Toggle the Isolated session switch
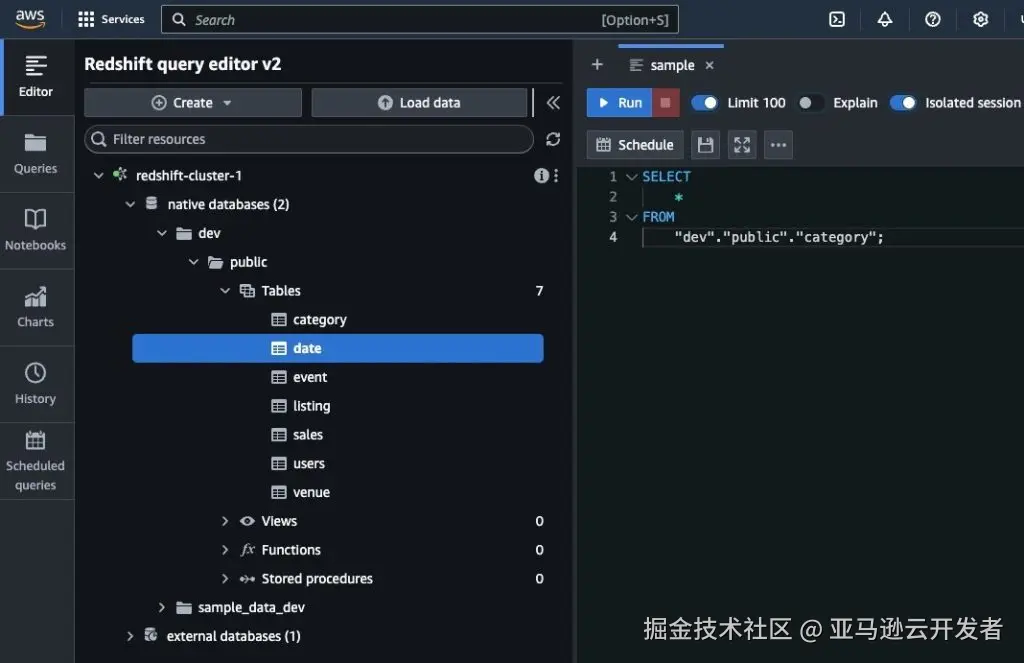Screen dimensions: 1024x663 pyautogui.click(x=903, y=103)
